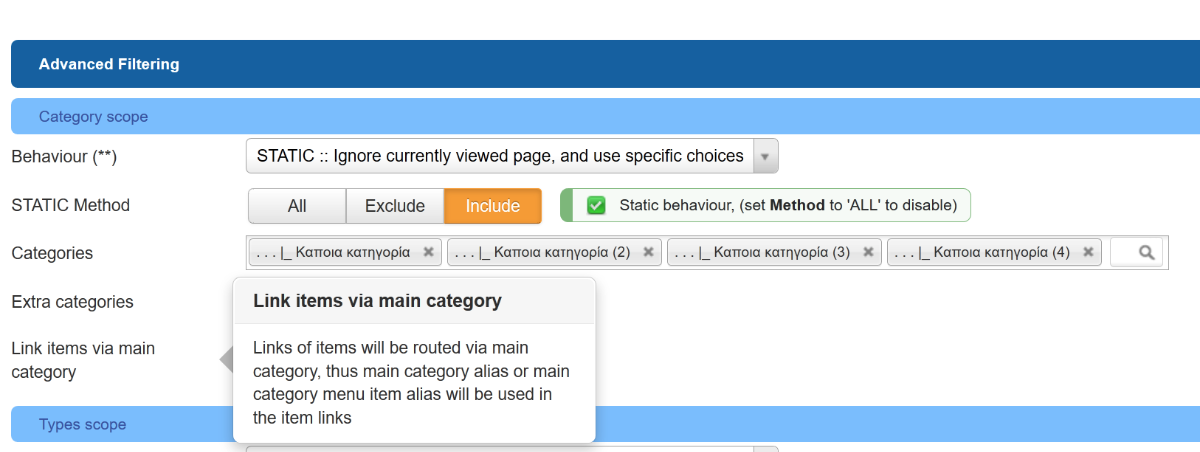Click the Extra categories label
The height and width of the screenshot is (452, 1200).
(72, 302)
